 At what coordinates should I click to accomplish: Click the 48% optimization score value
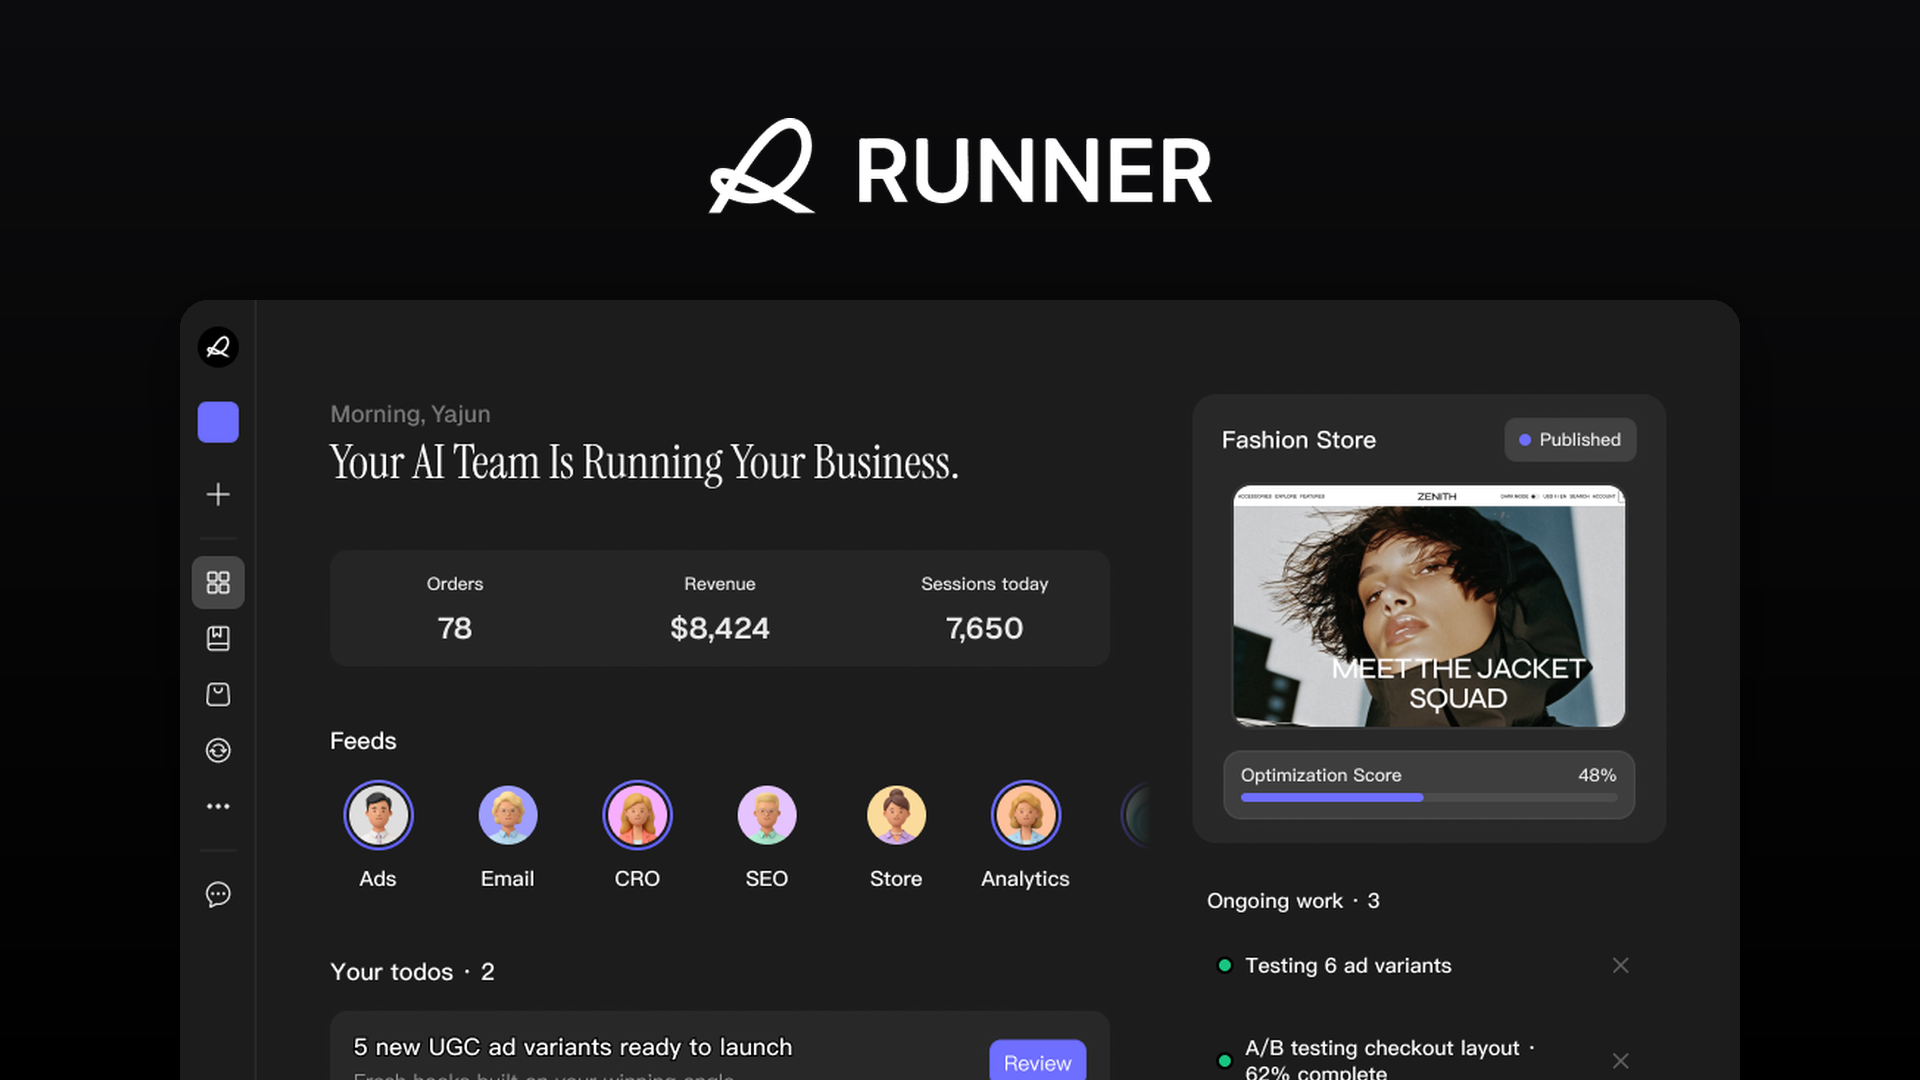pyautogui.click(x=1597, y=775)
